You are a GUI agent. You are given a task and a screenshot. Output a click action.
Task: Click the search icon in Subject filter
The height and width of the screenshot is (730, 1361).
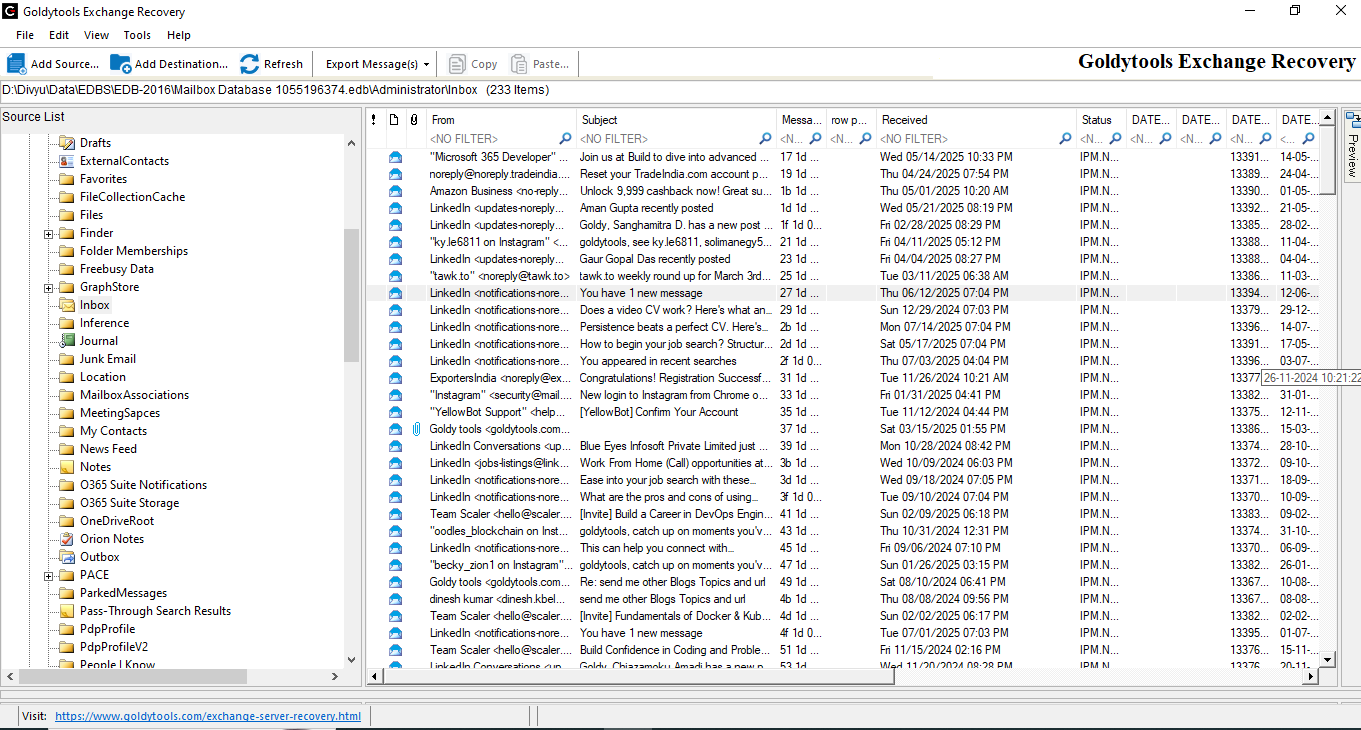click(766, 139)
